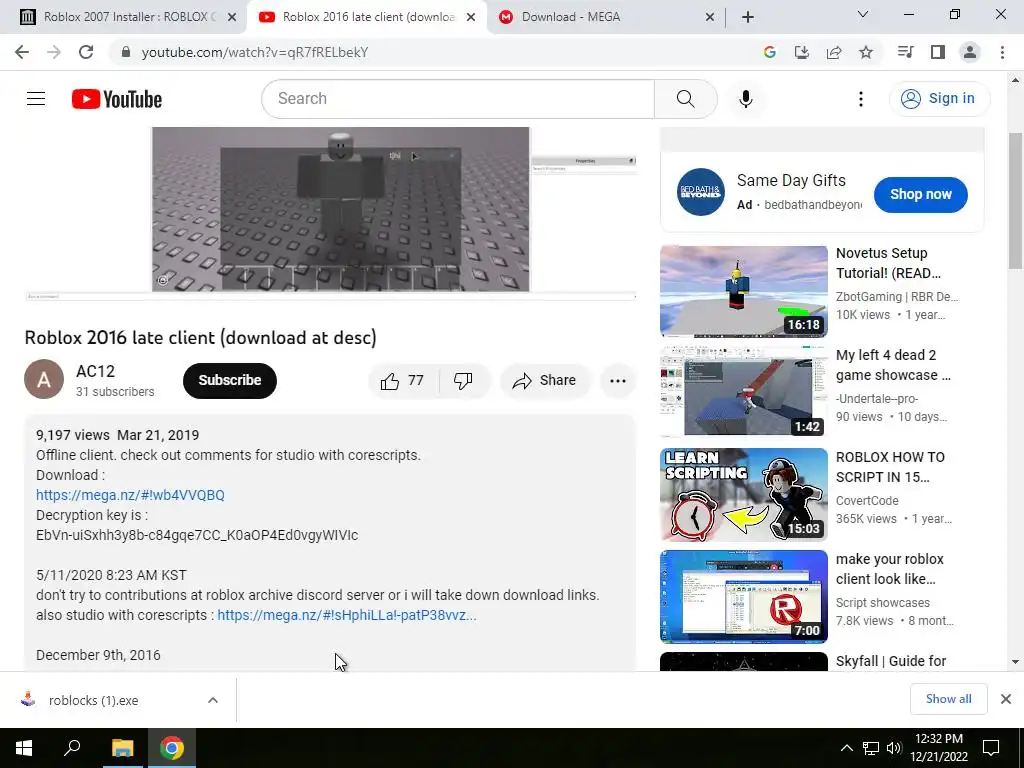Open tab search dropdown chevron
This screenshot has height=768, width=1024.
pos(863,14)
